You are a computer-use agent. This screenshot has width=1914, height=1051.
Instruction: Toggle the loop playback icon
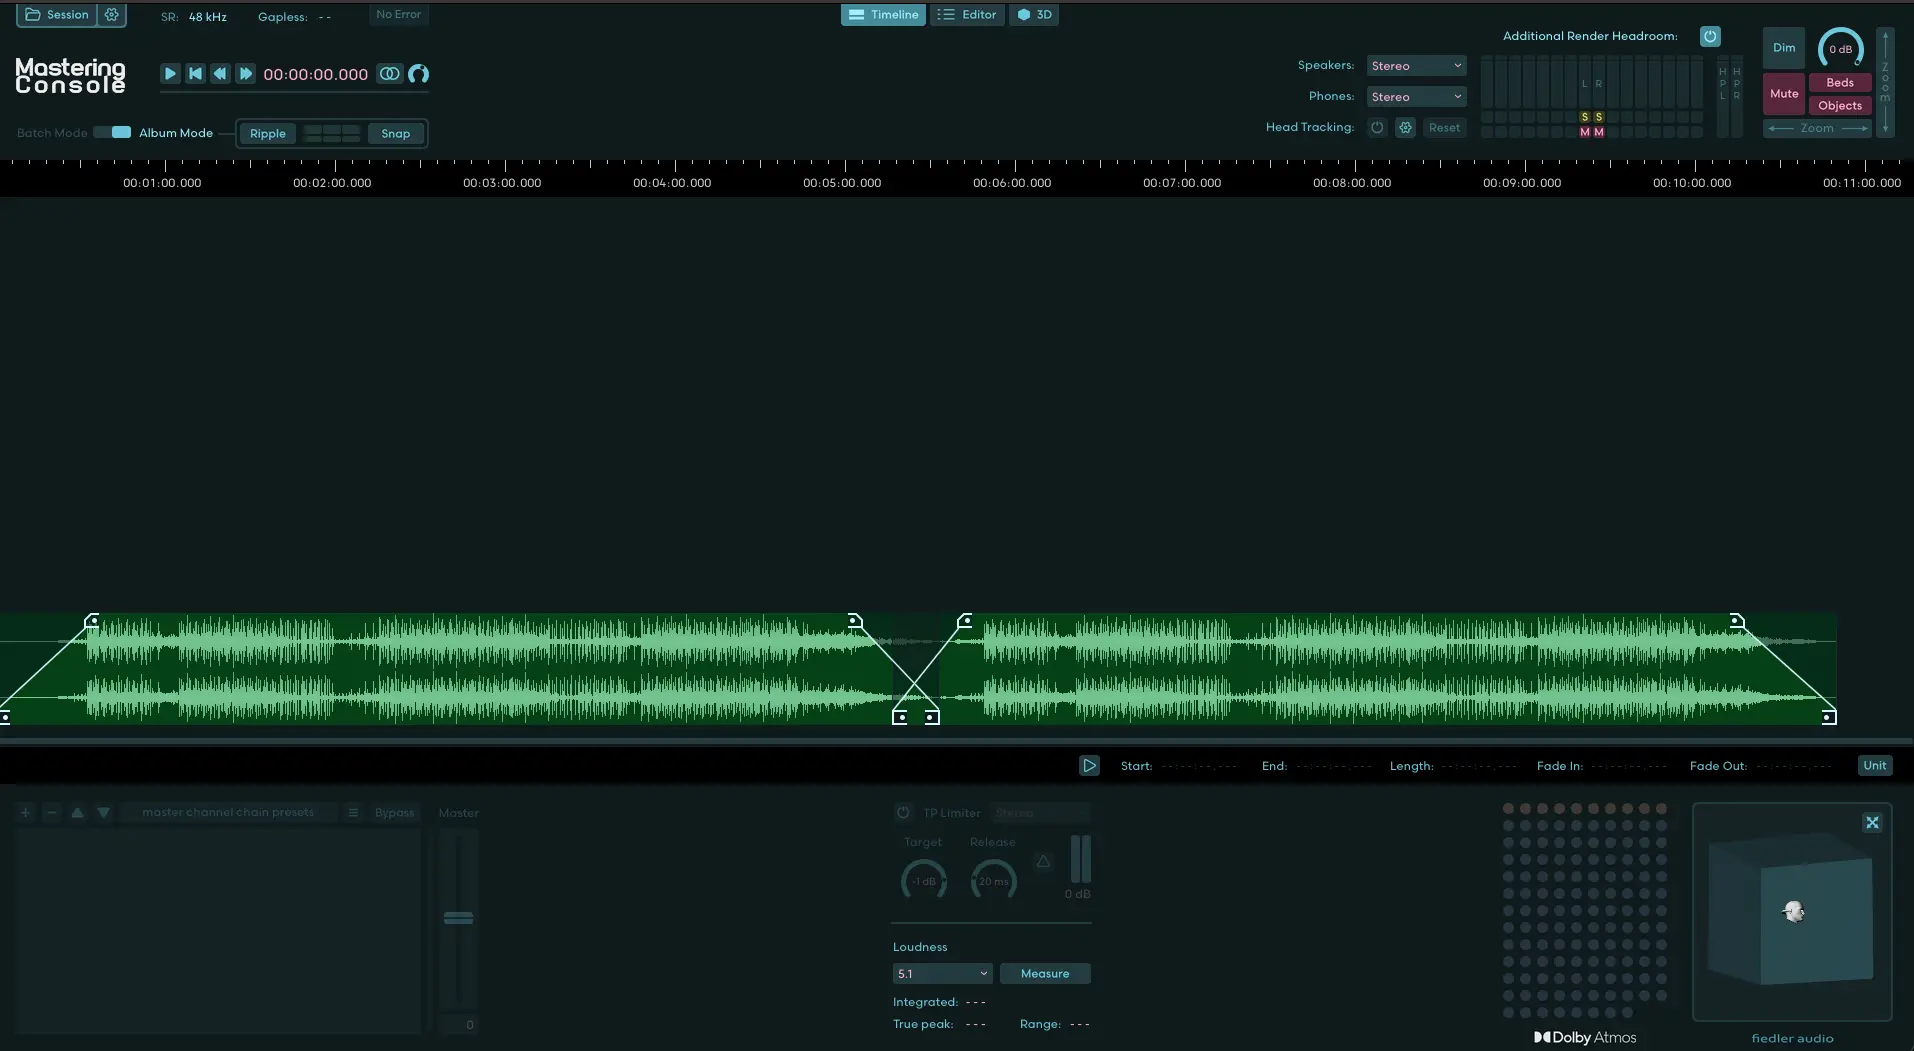coord(389,74)
